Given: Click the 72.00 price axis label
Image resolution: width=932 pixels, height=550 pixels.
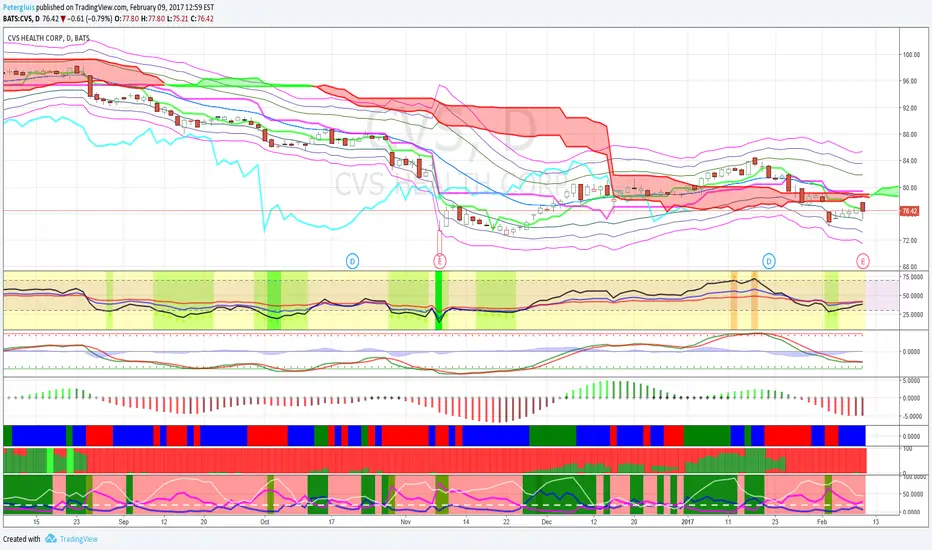Looking at the screenshot, I should point(910,241).
